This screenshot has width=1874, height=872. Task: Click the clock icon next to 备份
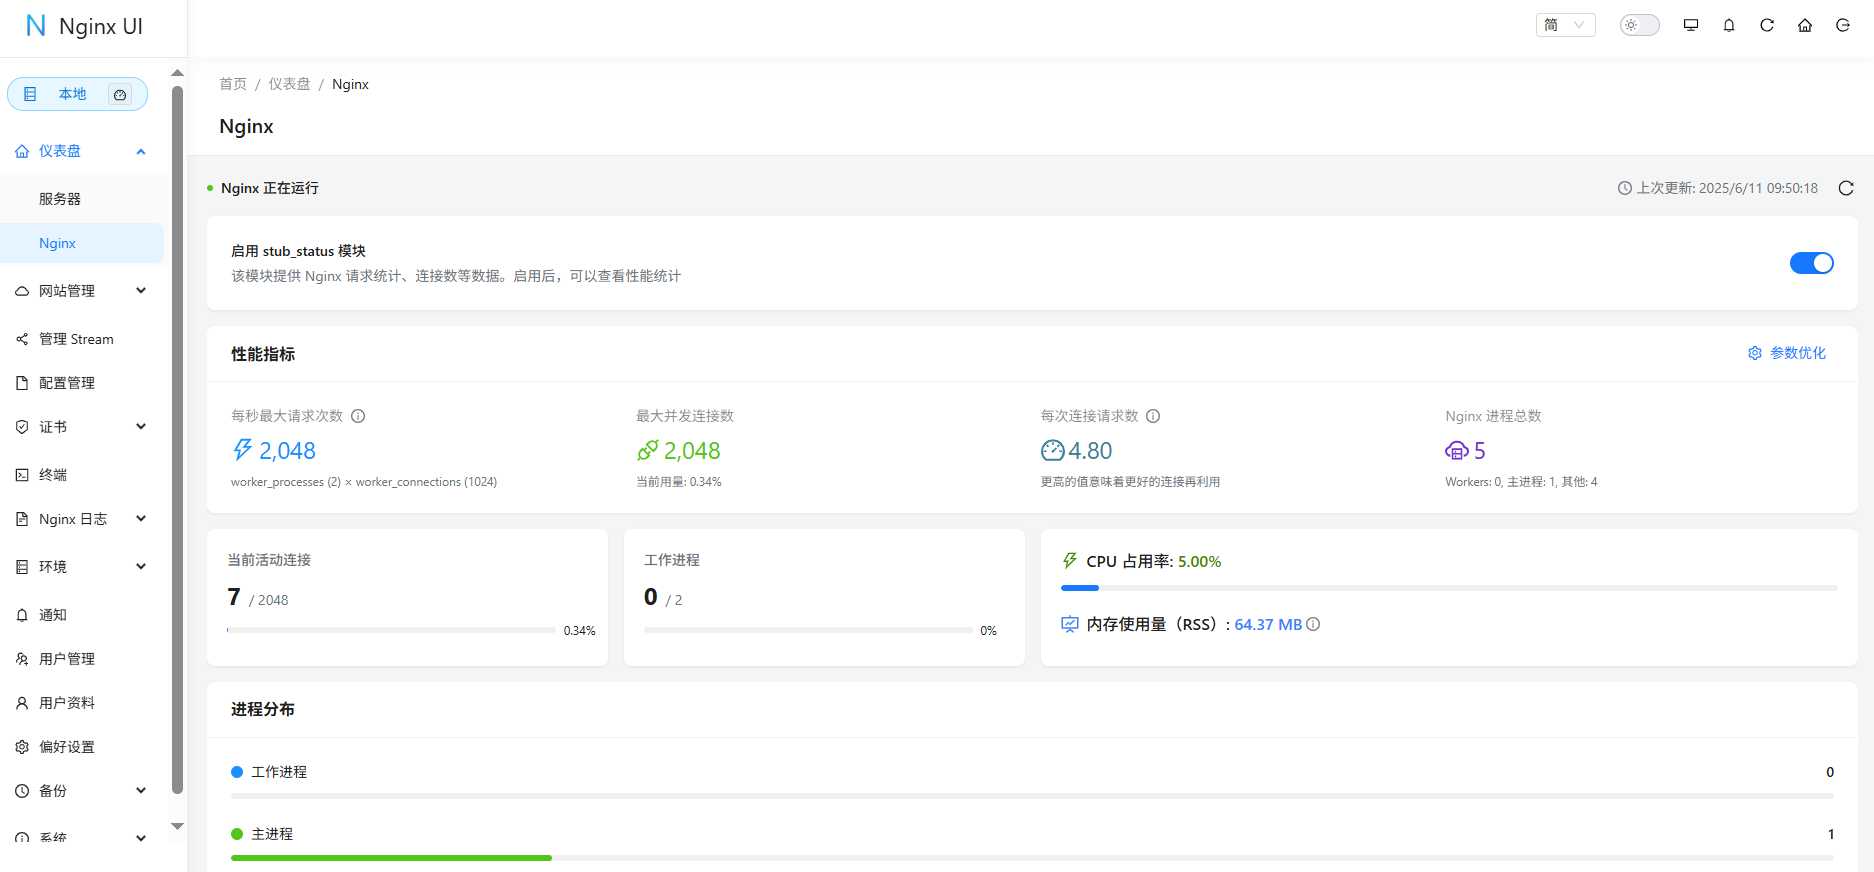pyautogui.click(x=22, y=791)
